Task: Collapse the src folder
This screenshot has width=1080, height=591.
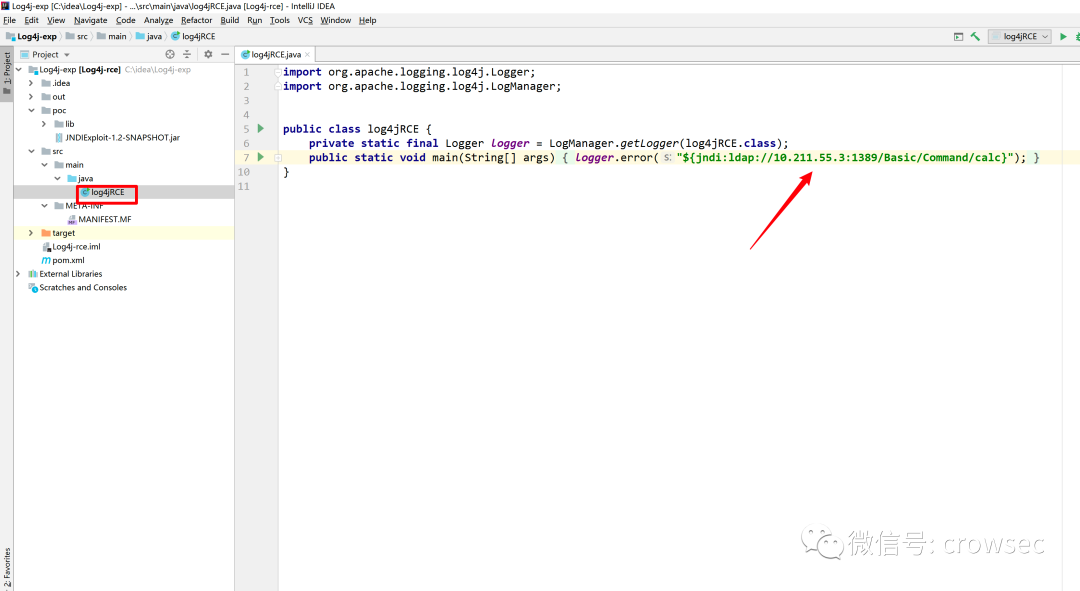Action: 31,151
